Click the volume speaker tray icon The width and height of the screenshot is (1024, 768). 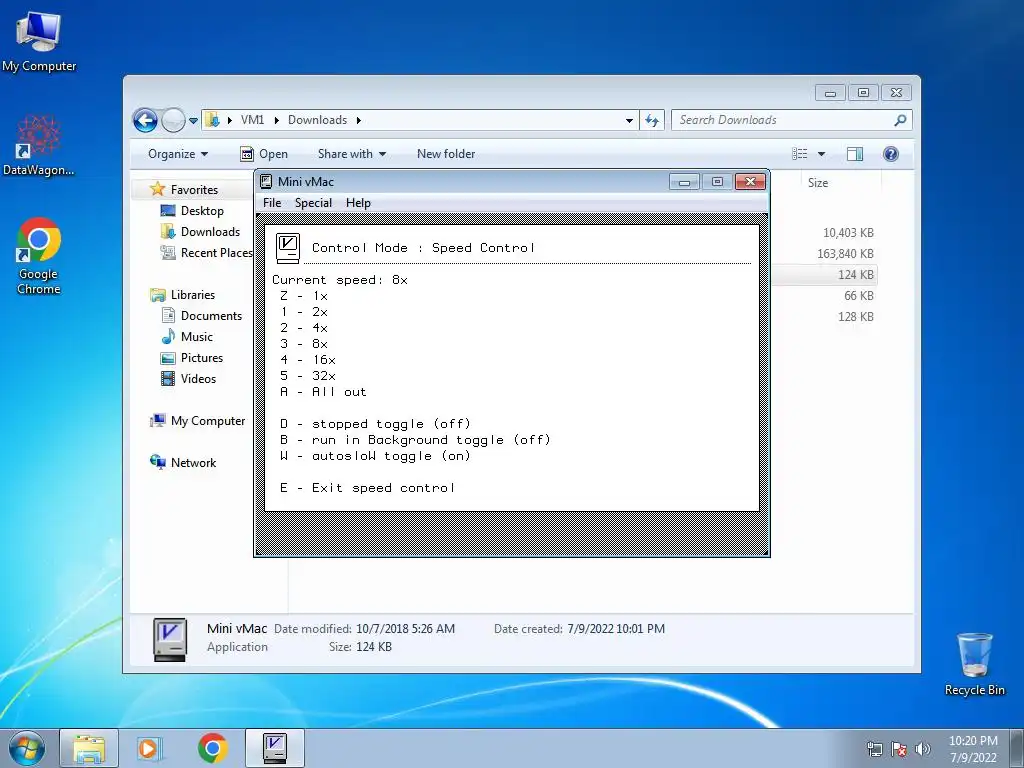(x=923, y=749)
